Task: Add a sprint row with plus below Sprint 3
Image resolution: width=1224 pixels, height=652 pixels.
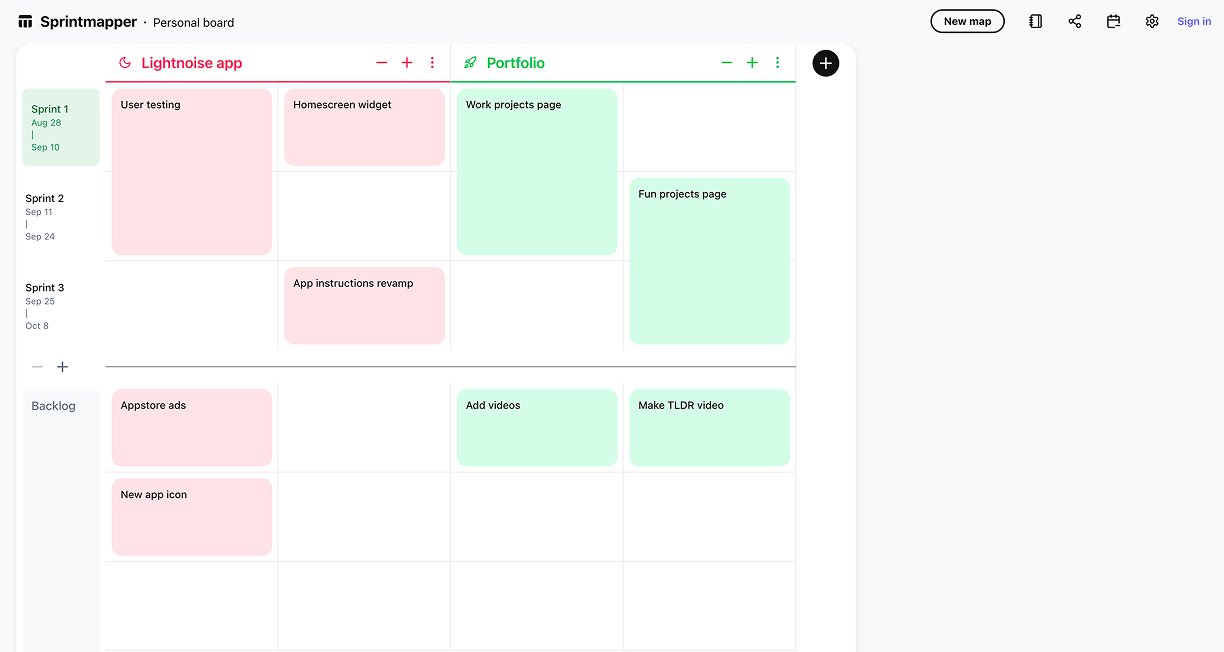Action: click(62, 367)
